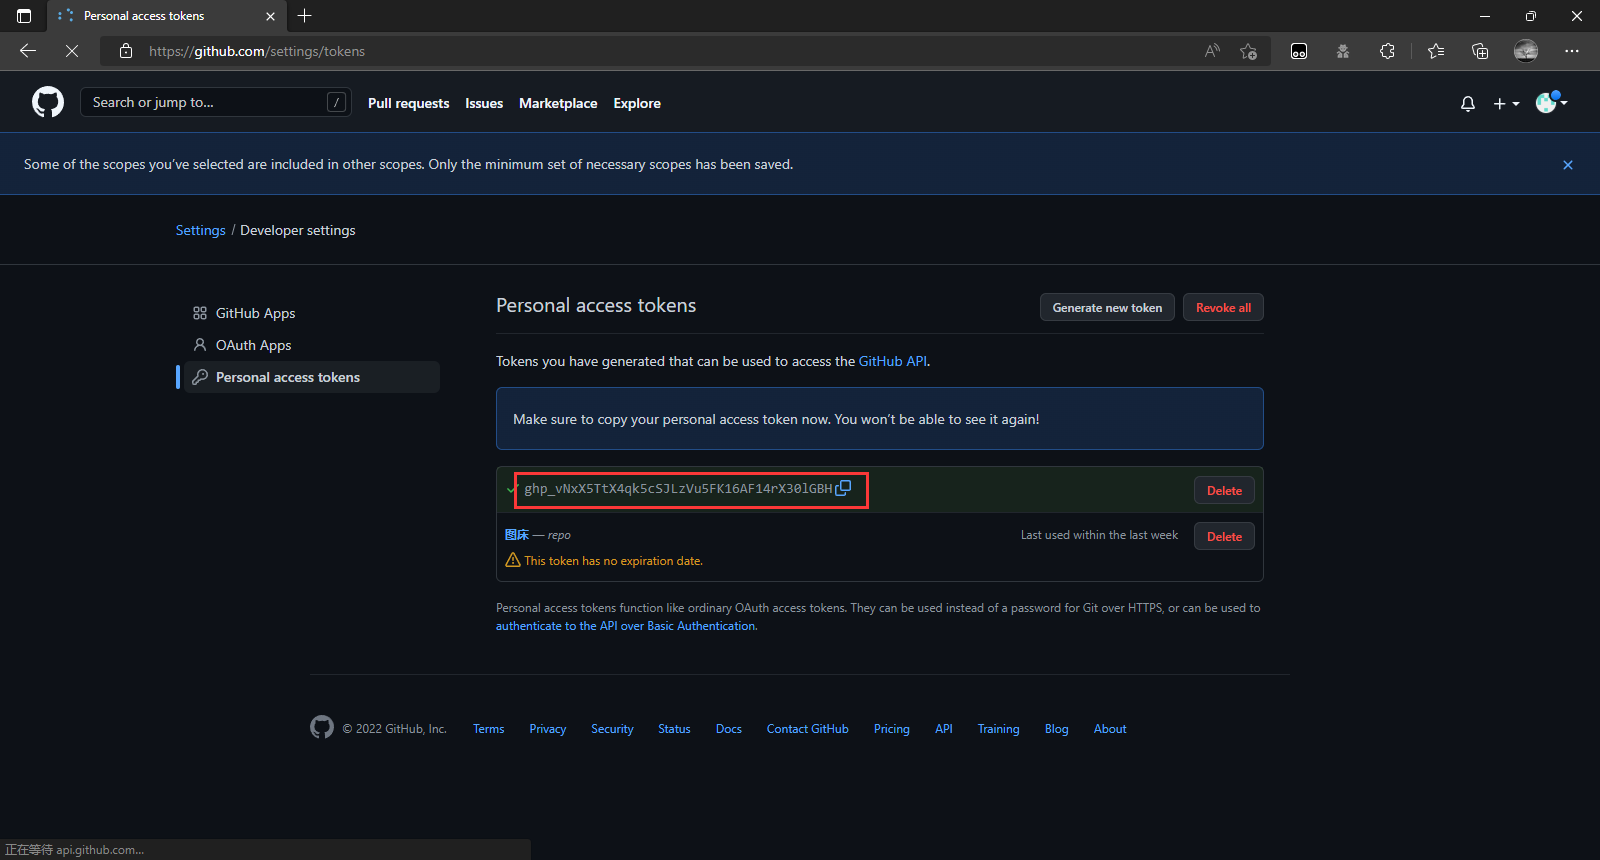
Task: Open the plus create-new dropdown
Action: point(1506,103)
